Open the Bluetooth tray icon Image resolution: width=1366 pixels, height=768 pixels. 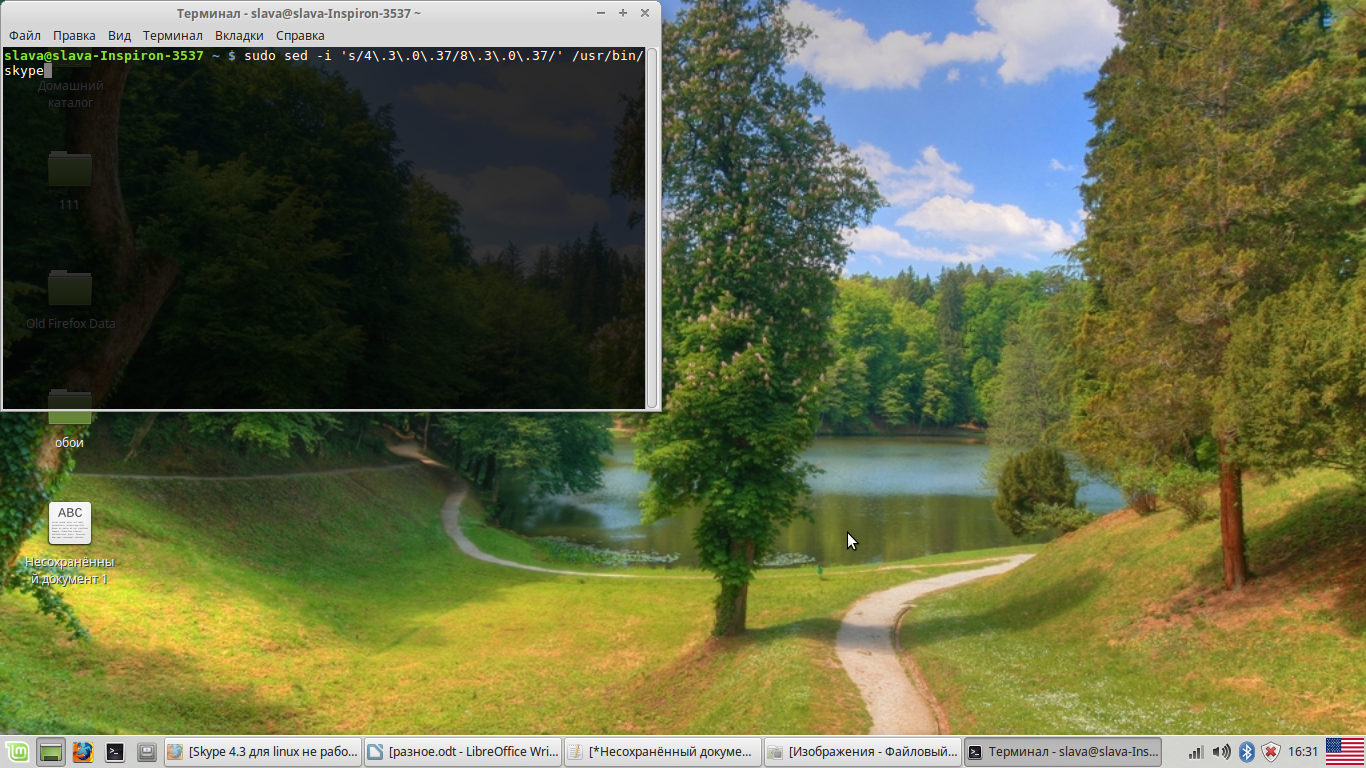pyautogui.click(x=1246, y=751)
